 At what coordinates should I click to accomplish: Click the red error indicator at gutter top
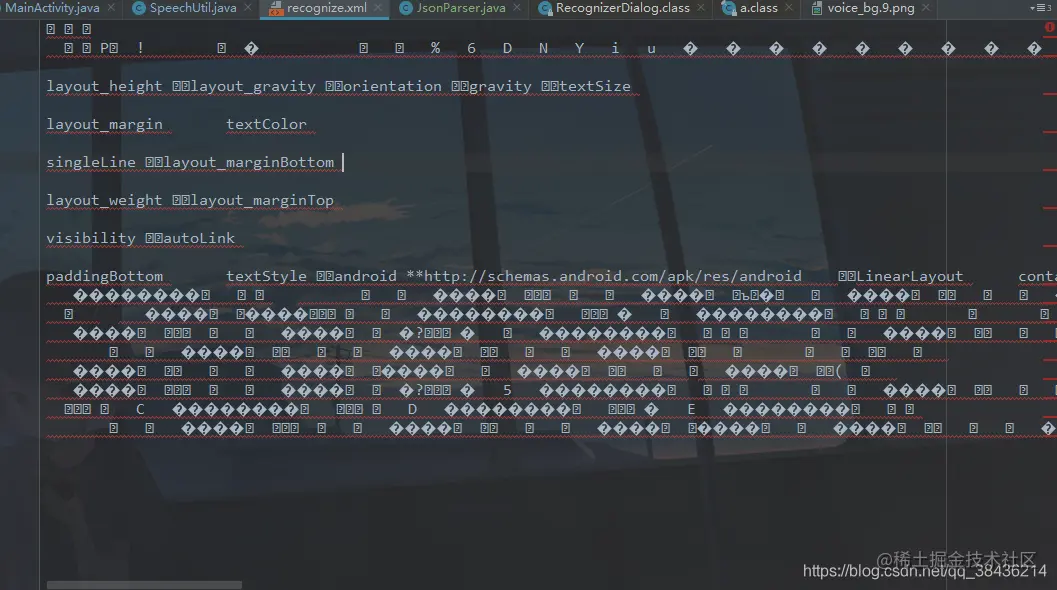coord(1050,28)
